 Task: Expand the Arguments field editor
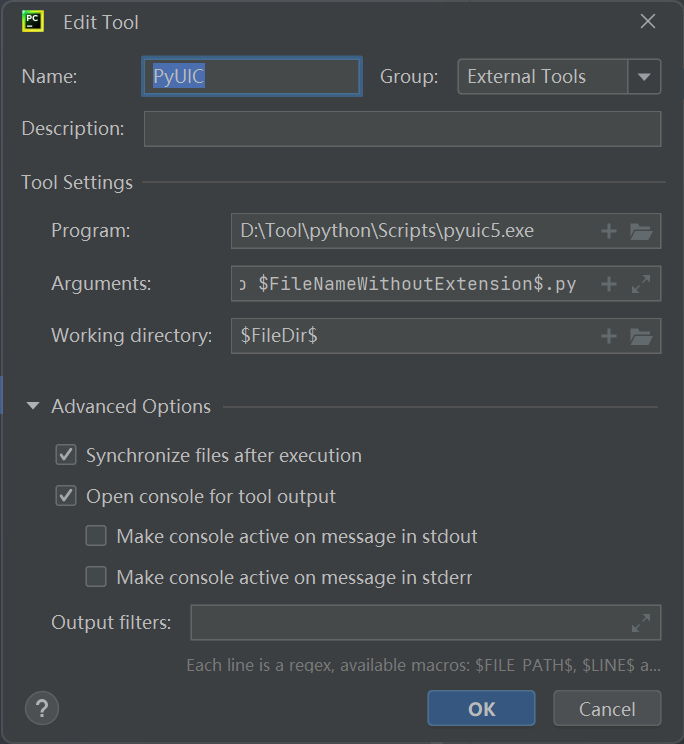coord(641,284)
